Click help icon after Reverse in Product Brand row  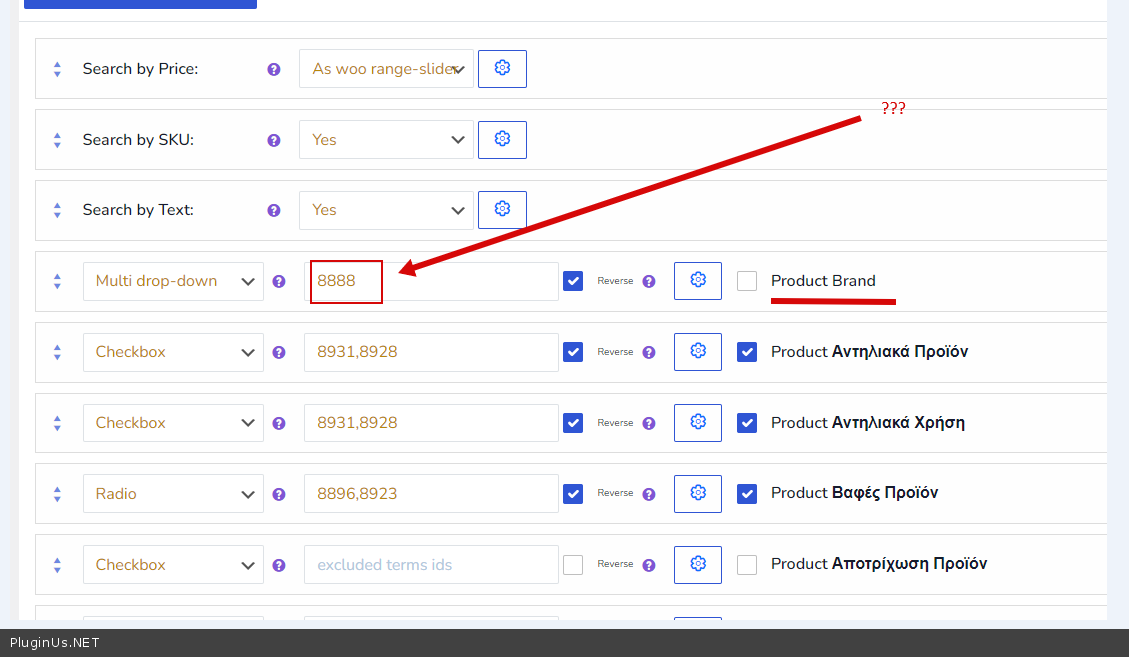pos(649,282)
